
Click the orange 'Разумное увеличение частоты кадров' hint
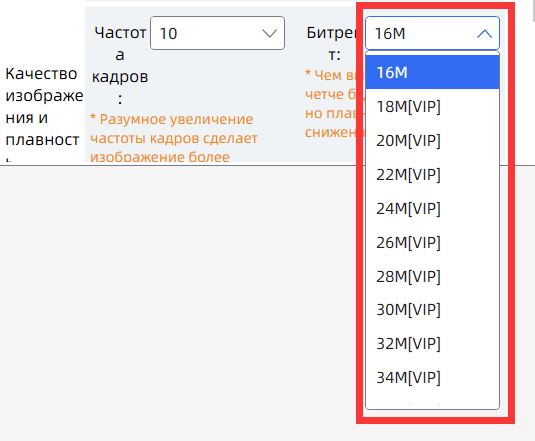(174, 138)
